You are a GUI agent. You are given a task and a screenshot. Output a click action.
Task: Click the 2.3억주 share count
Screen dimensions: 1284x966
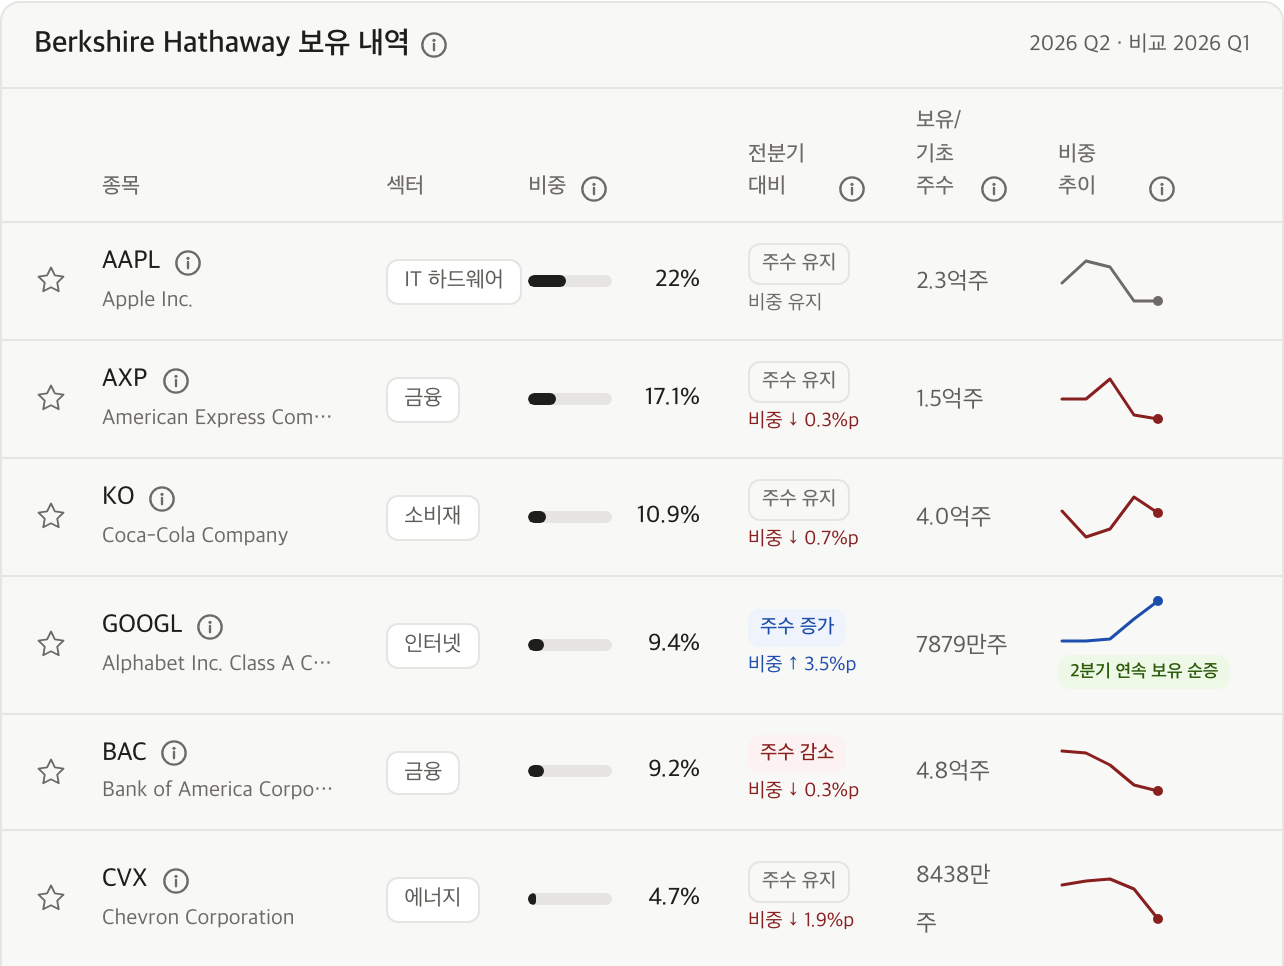(952, 280)
